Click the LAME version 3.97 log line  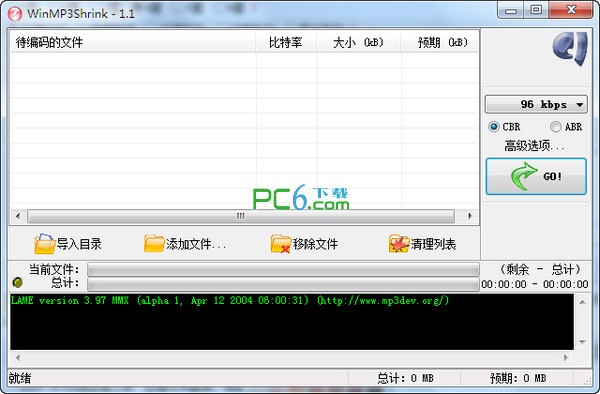pyautogui.click(x=230, y=300)
